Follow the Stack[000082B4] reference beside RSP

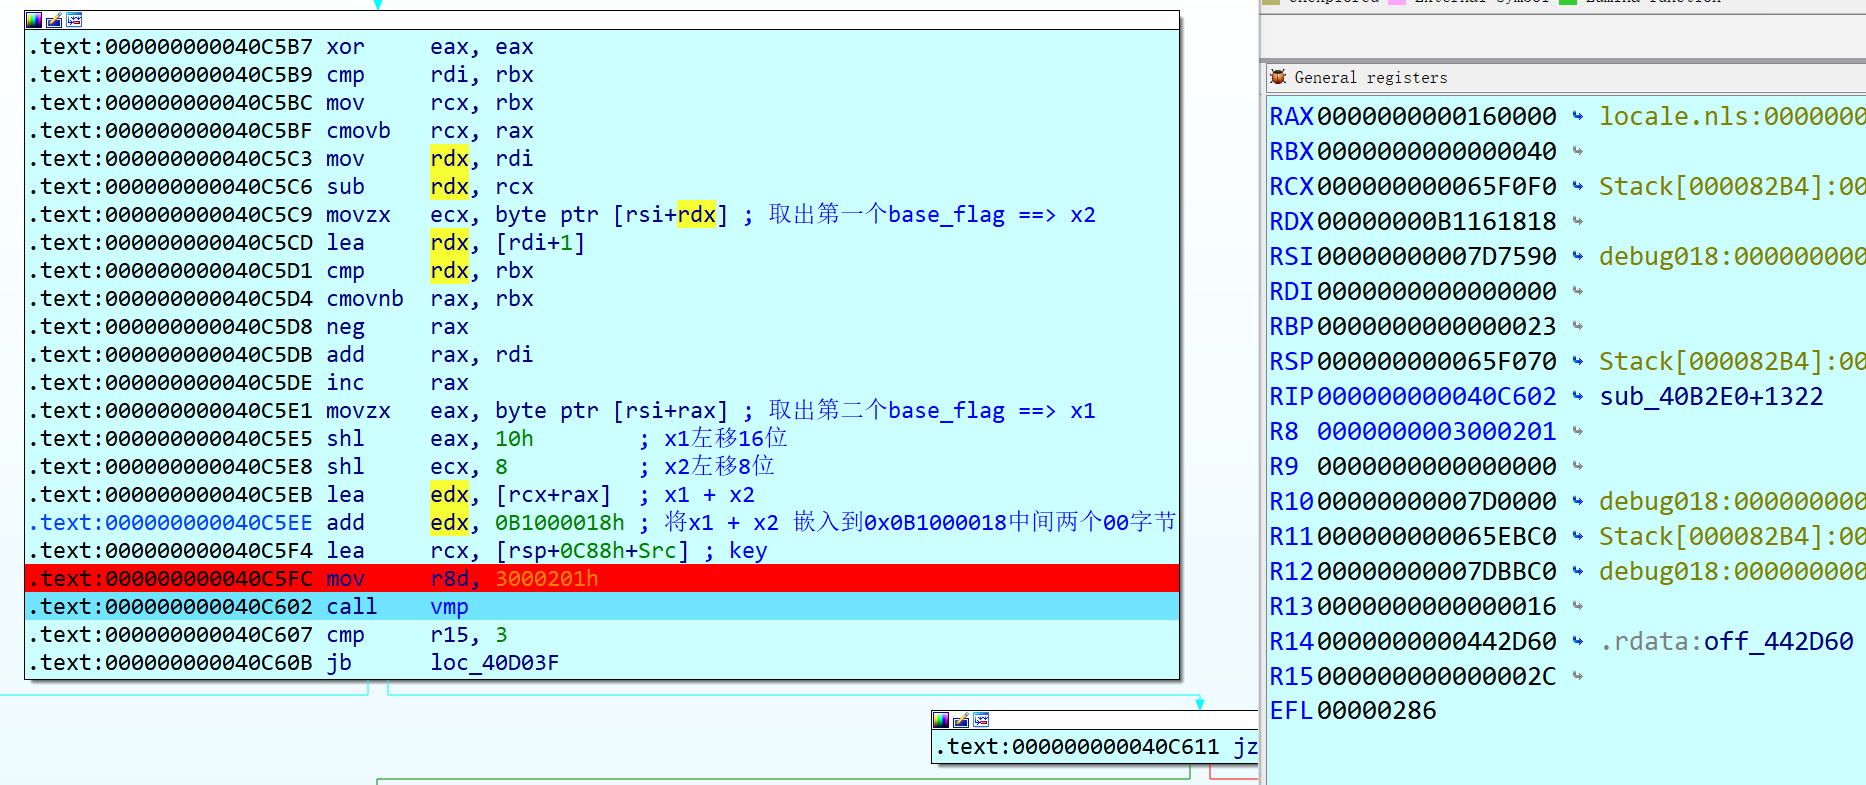click(1732, 361)
